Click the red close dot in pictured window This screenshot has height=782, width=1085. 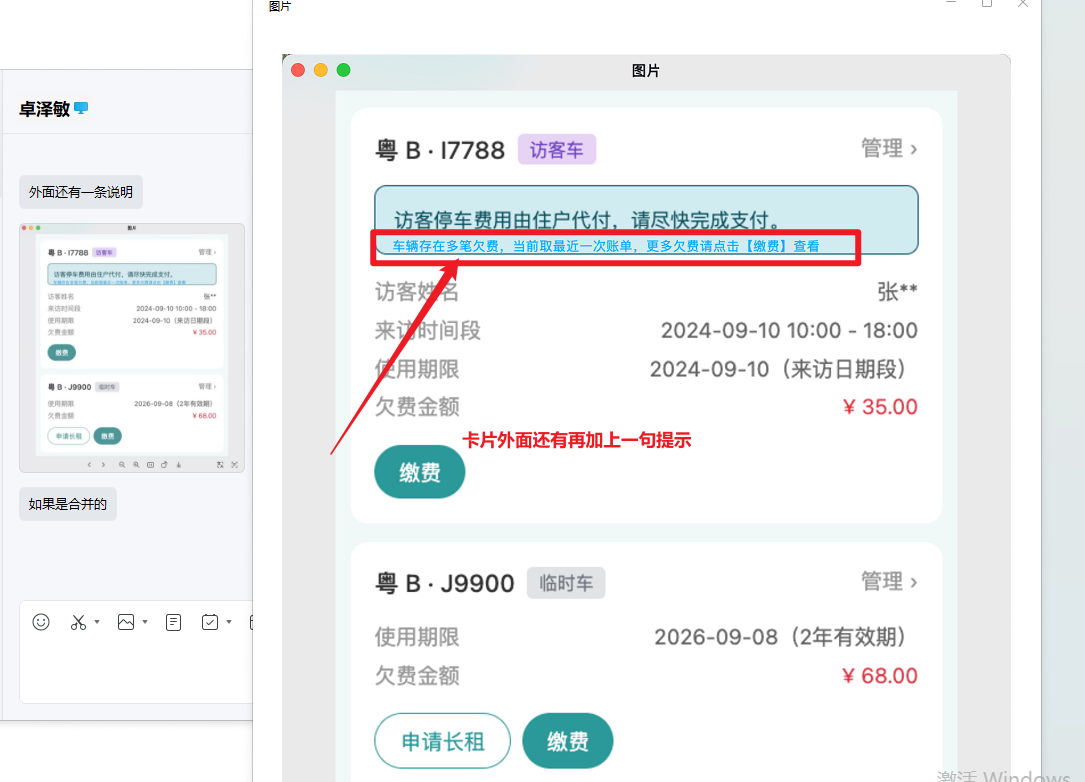[x=298, y=70]
